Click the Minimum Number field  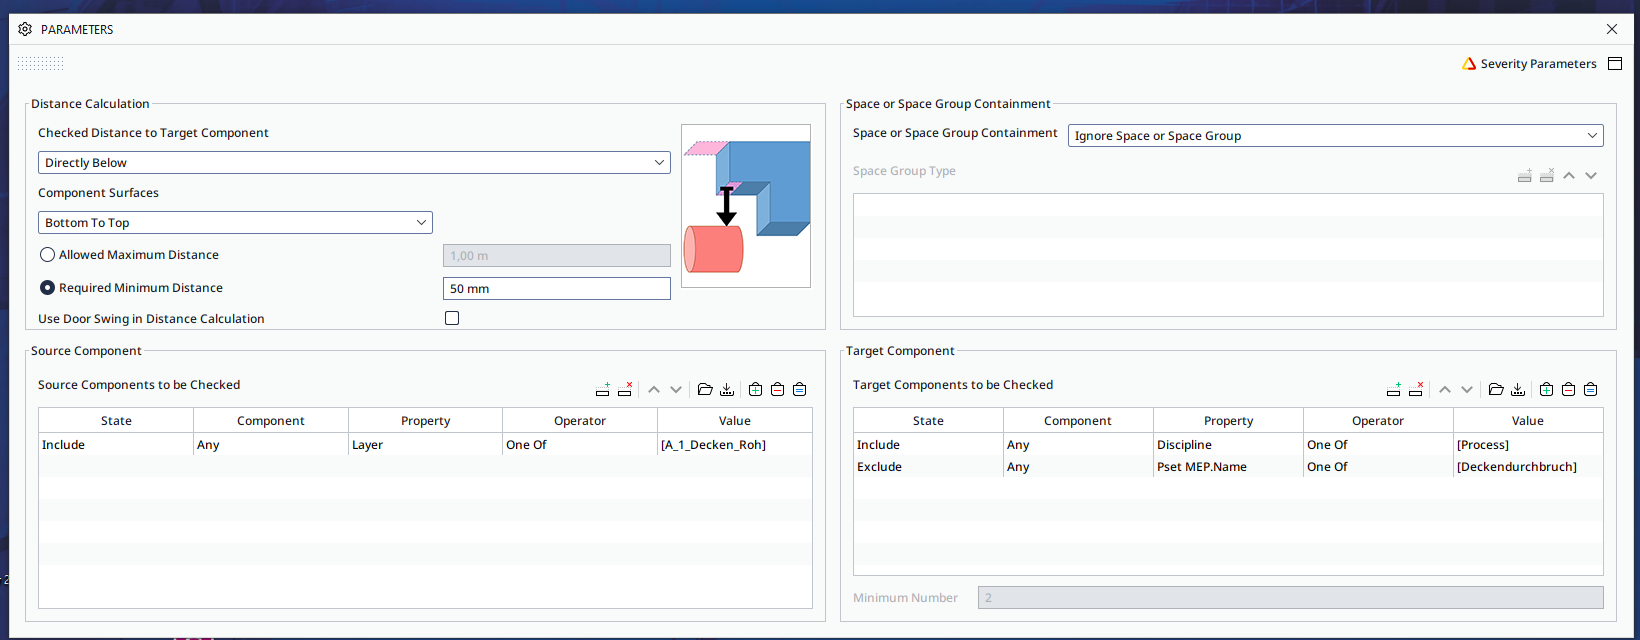coord(1290,597)
